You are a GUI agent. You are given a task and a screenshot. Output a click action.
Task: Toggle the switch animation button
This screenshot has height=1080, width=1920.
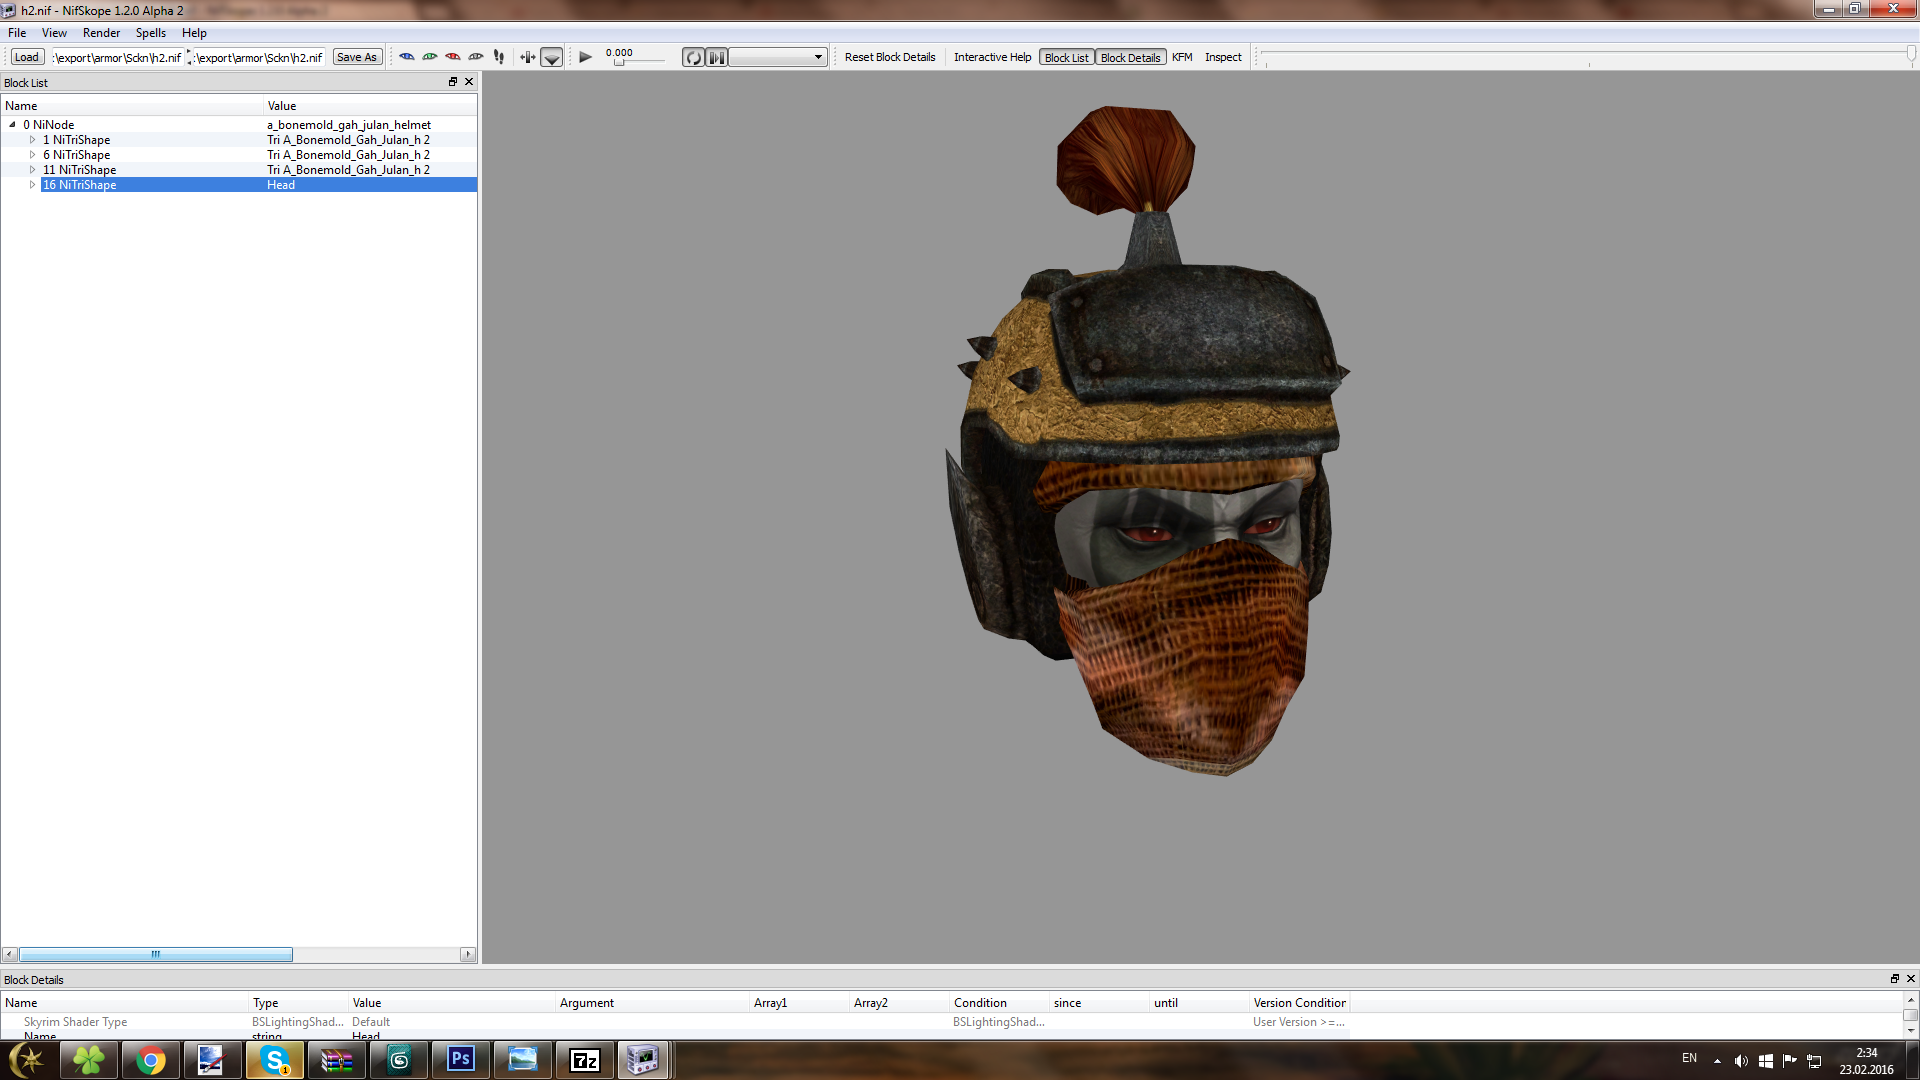click(717, 57)
